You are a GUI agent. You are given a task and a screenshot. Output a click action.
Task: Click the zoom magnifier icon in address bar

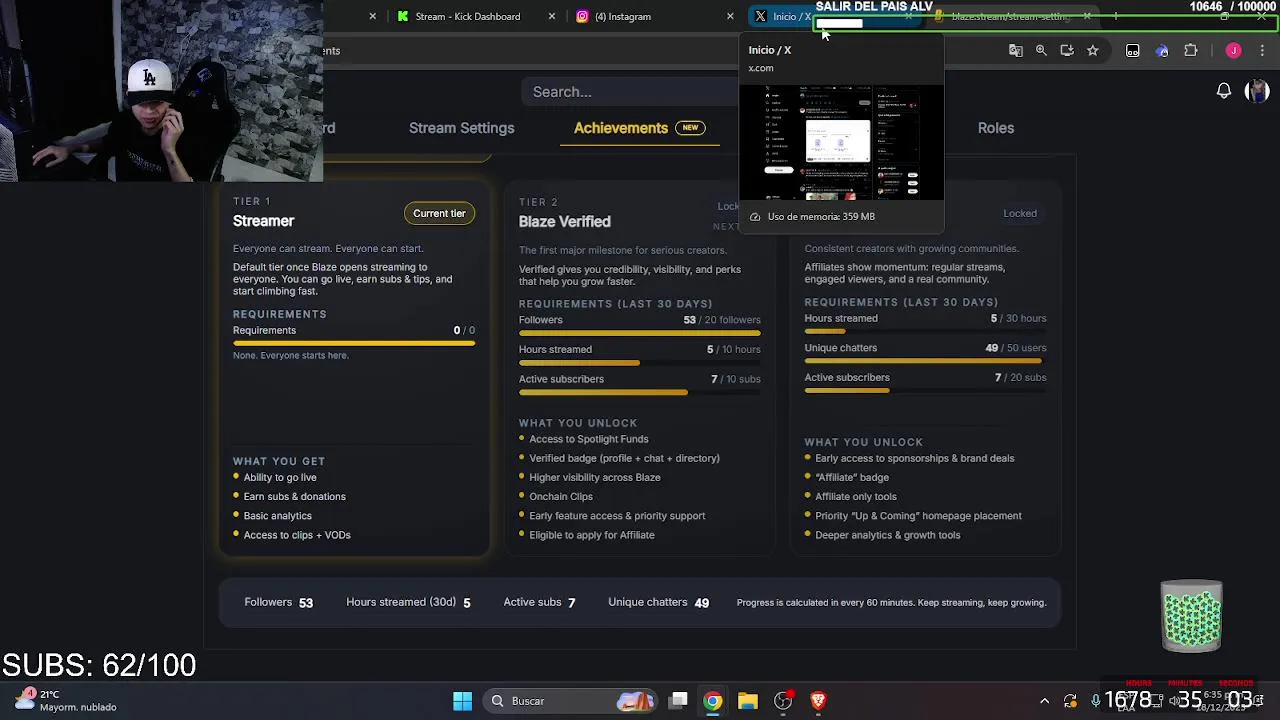point(1041,50)
